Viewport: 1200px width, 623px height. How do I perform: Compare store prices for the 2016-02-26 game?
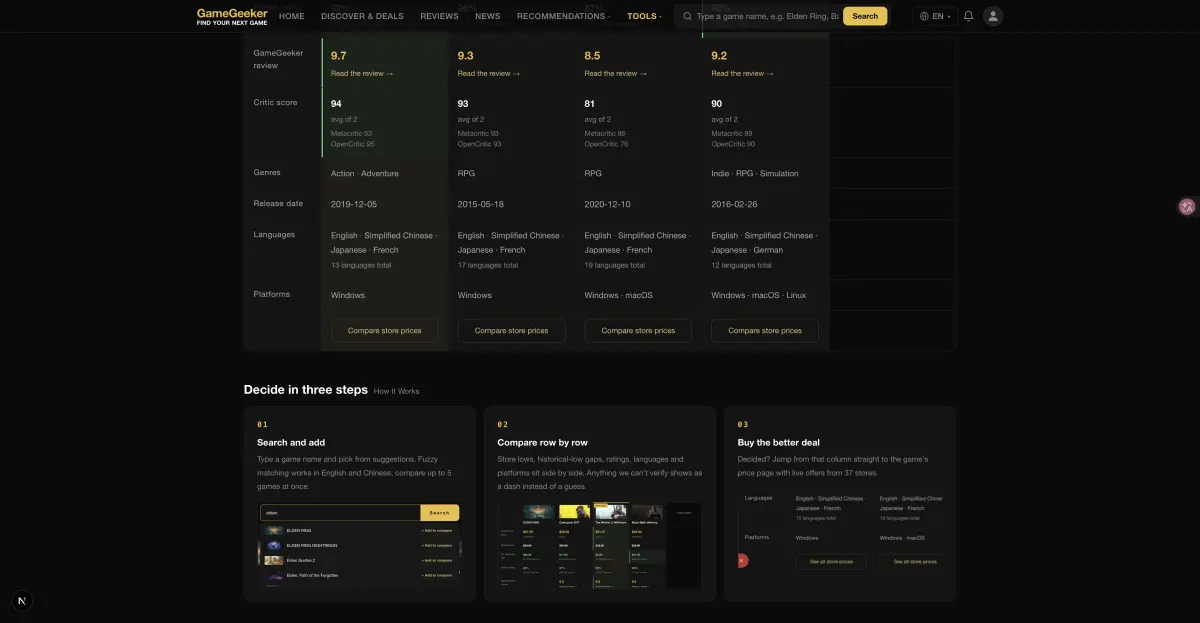(x=765, y=330)
